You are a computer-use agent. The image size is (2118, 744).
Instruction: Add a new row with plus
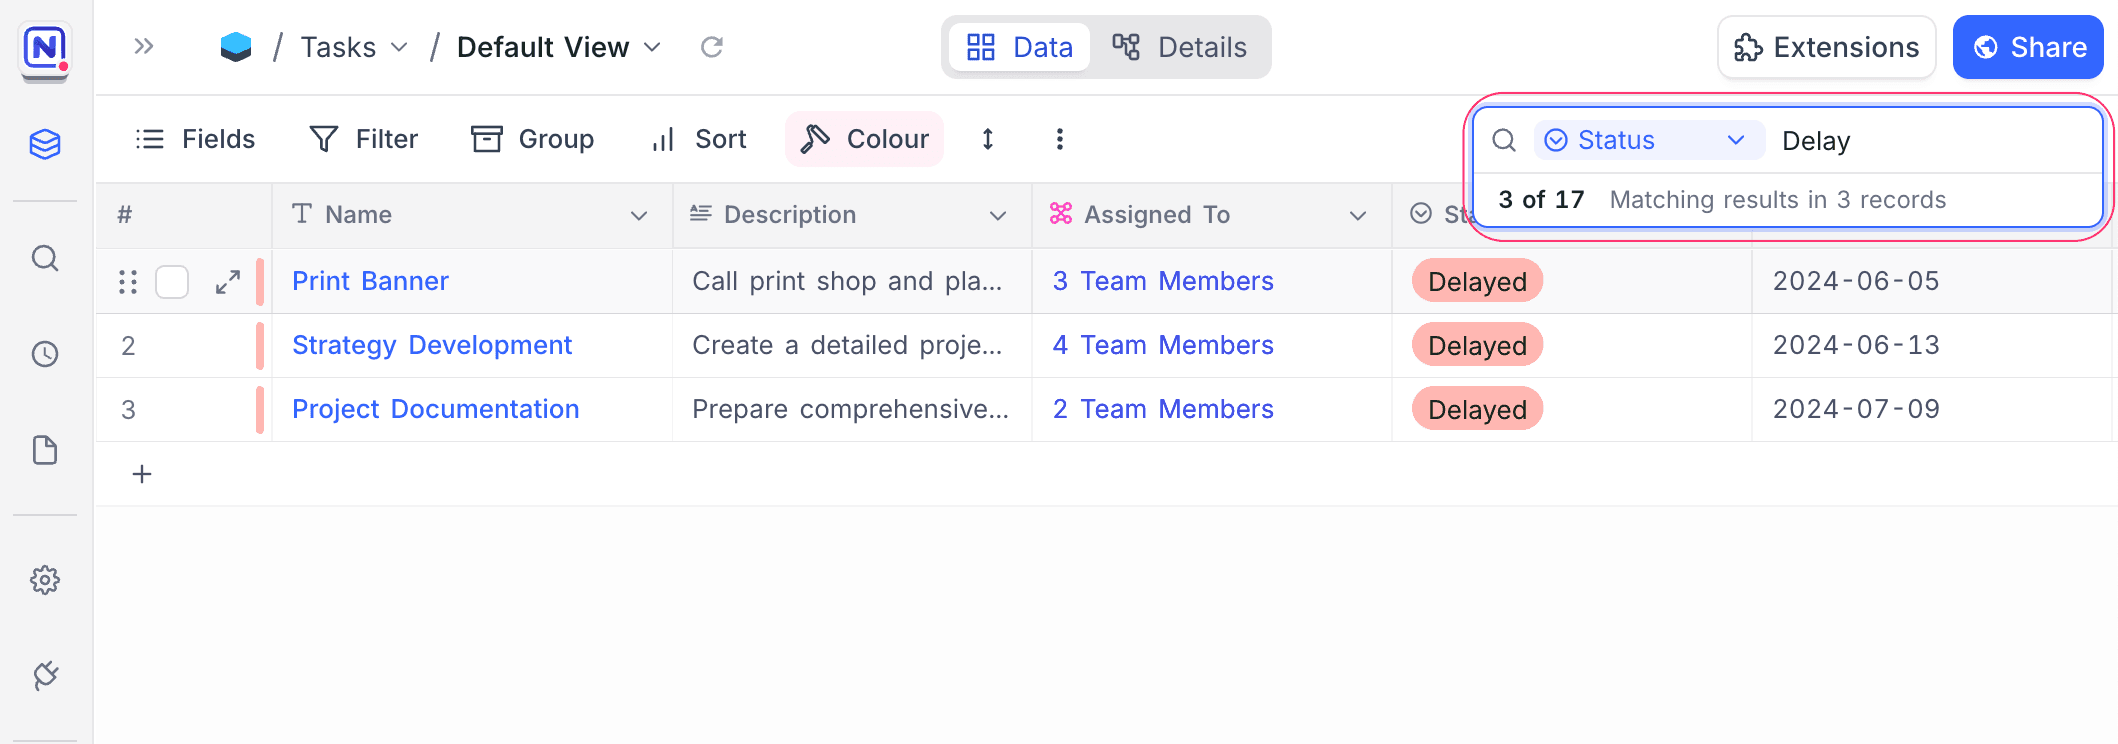[x=142, y=474]
